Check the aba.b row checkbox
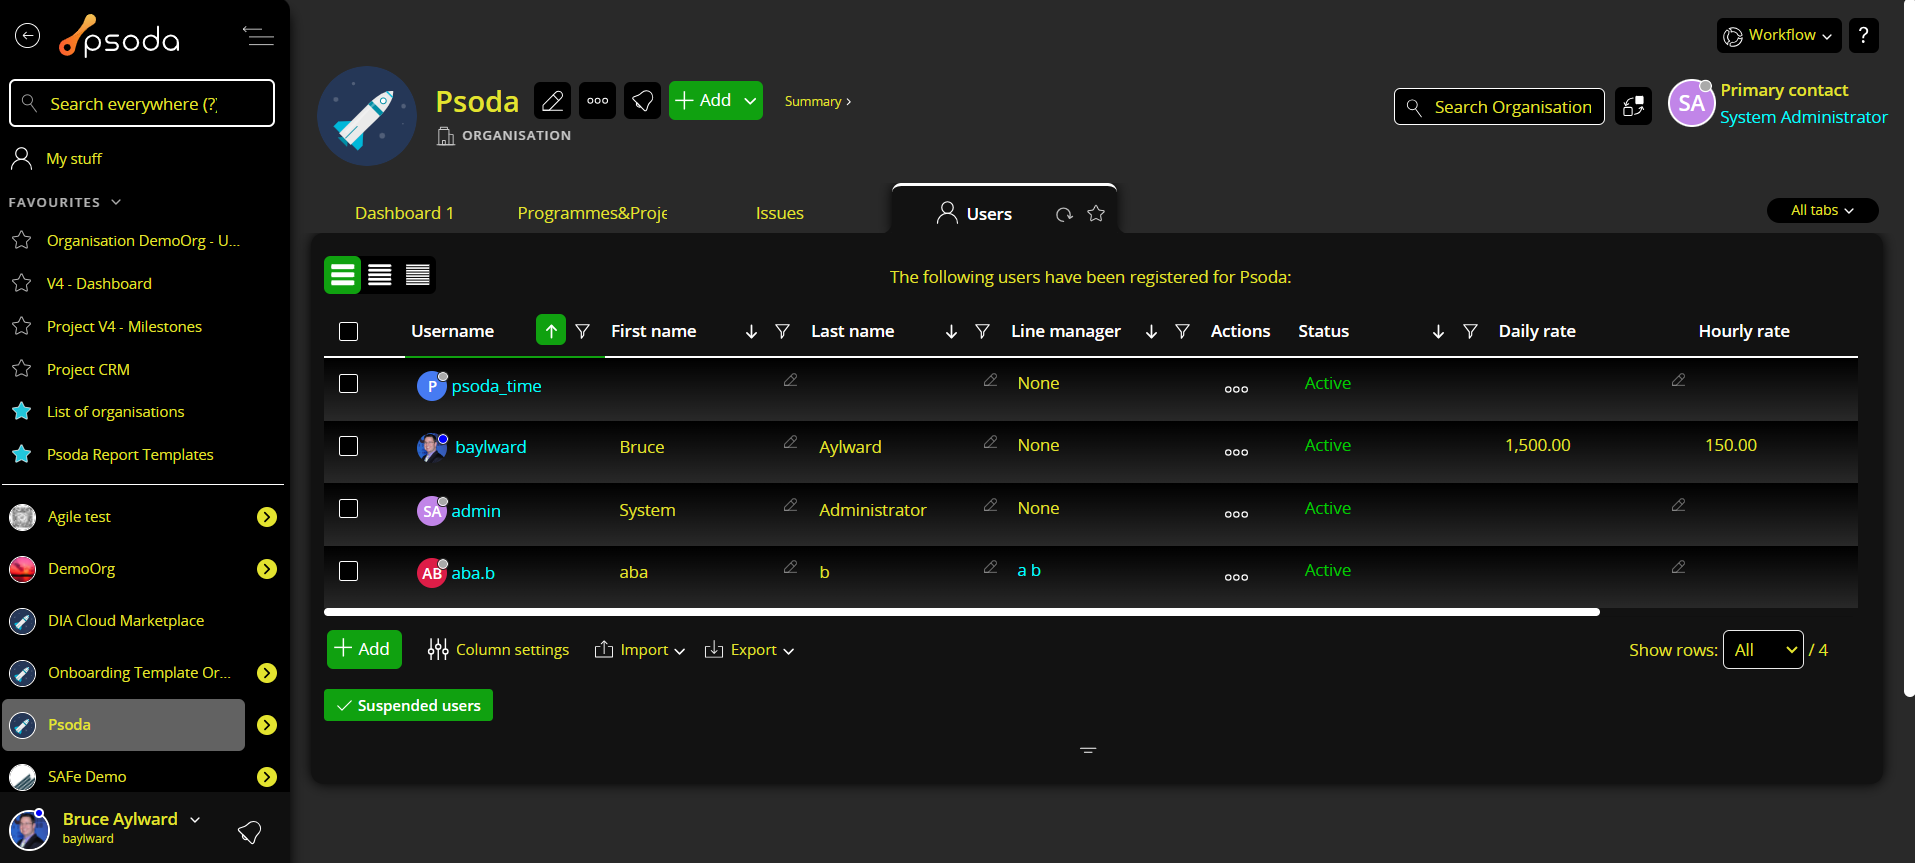This screenshot has width=1915, height=863. tap(348, 571)
